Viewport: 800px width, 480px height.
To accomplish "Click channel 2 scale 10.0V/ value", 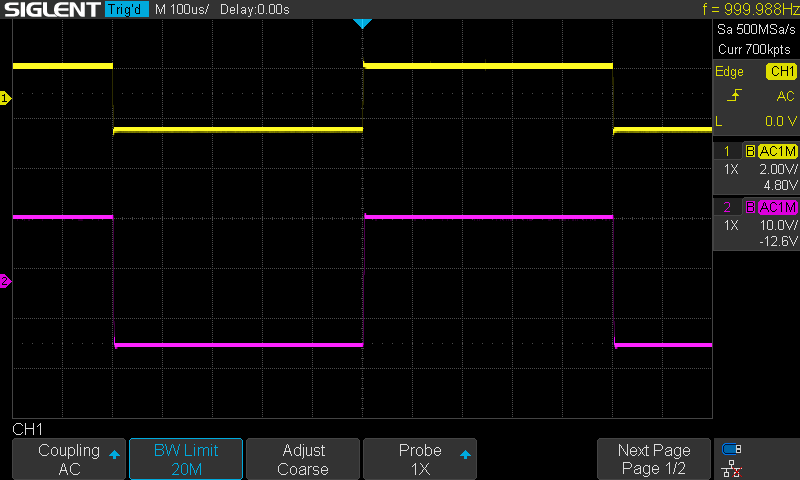I will [x=778, y=225].
